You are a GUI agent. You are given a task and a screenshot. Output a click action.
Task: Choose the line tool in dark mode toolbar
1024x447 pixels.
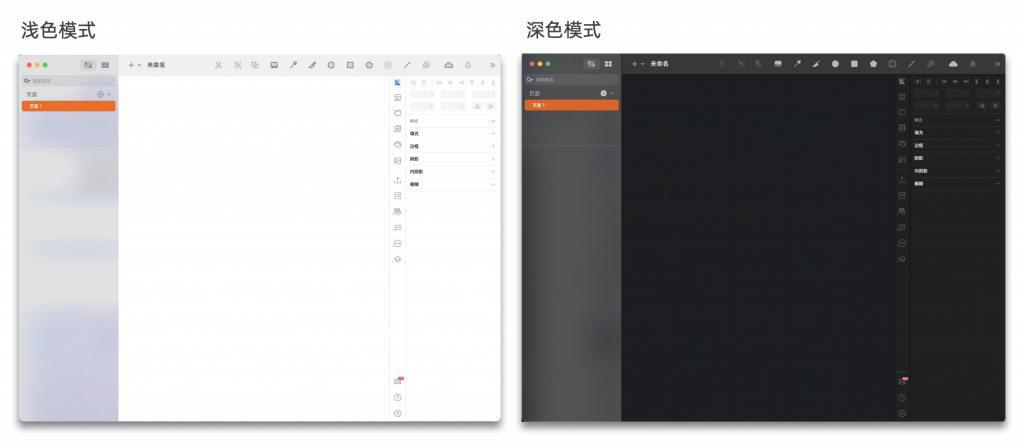[x=911, y=64]
